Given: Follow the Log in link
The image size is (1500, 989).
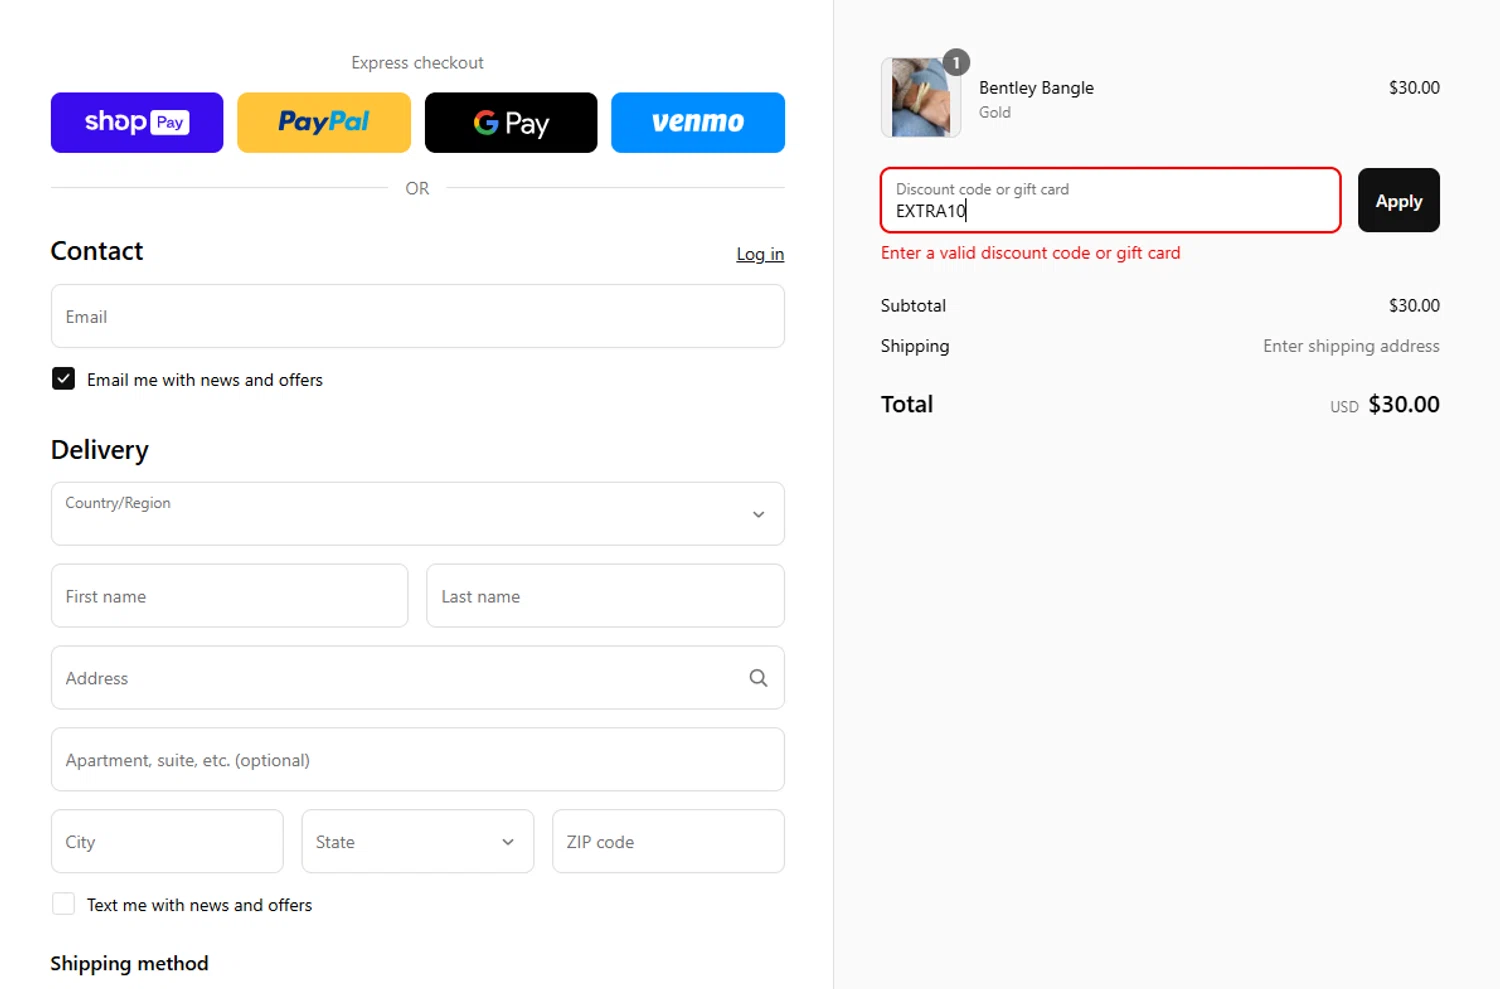Looking at the screenshot, I should point(760,254).
